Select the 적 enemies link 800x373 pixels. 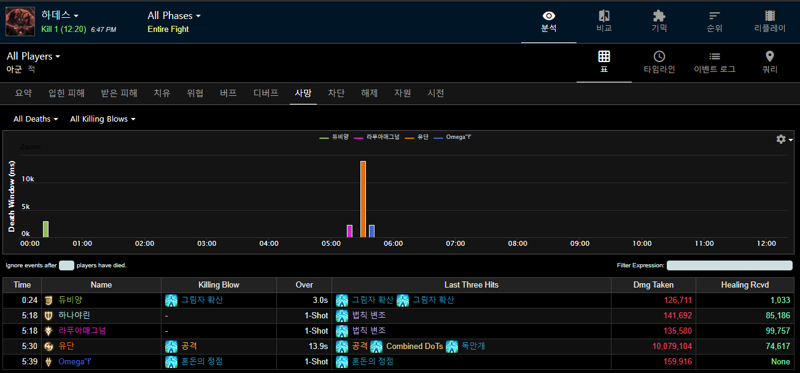click(x=31, y=69)
